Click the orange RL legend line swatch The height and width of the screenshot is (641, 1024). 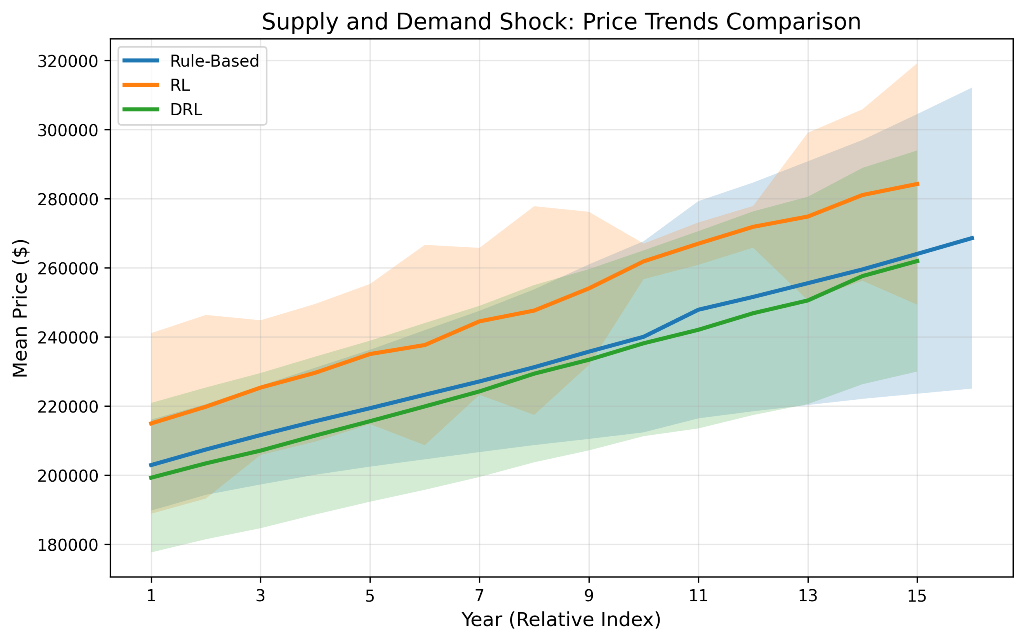click(x=141, y=85)
